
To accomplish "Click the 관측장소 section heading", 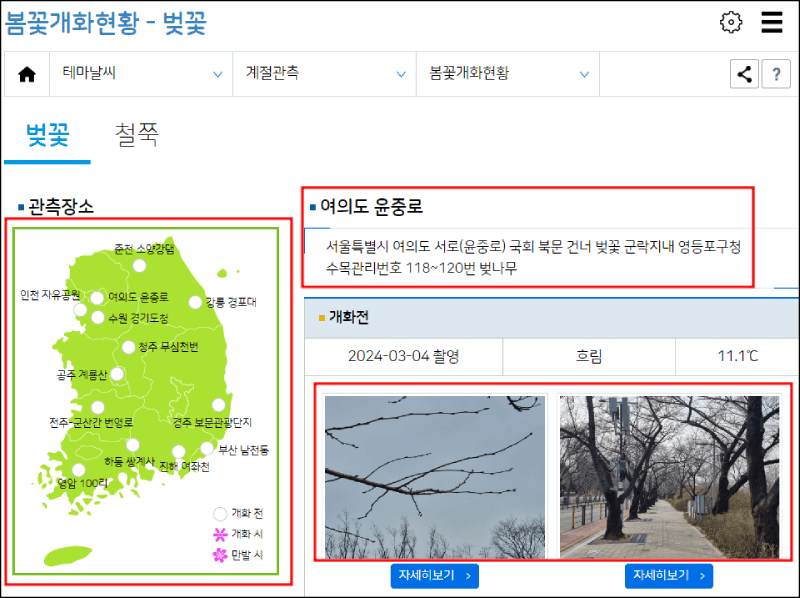I will click(x=61, y=207).
